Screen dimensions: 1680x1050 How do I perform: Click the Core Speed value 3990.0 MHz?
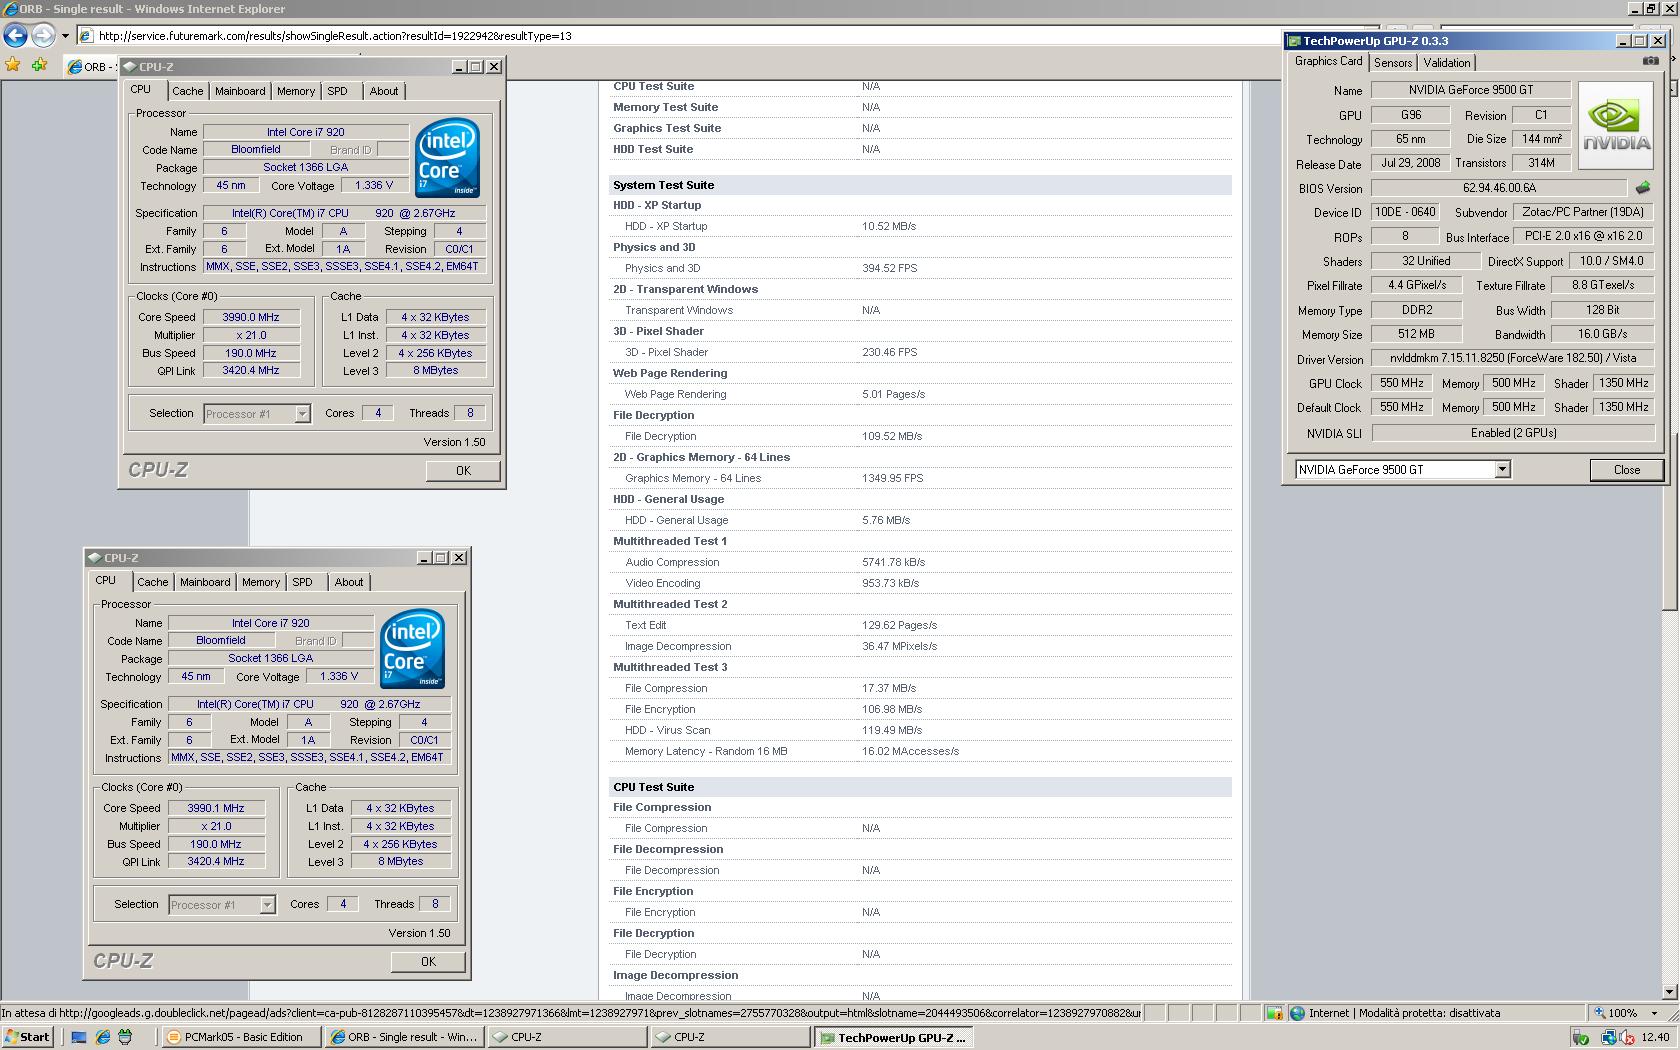pos(251,317)
